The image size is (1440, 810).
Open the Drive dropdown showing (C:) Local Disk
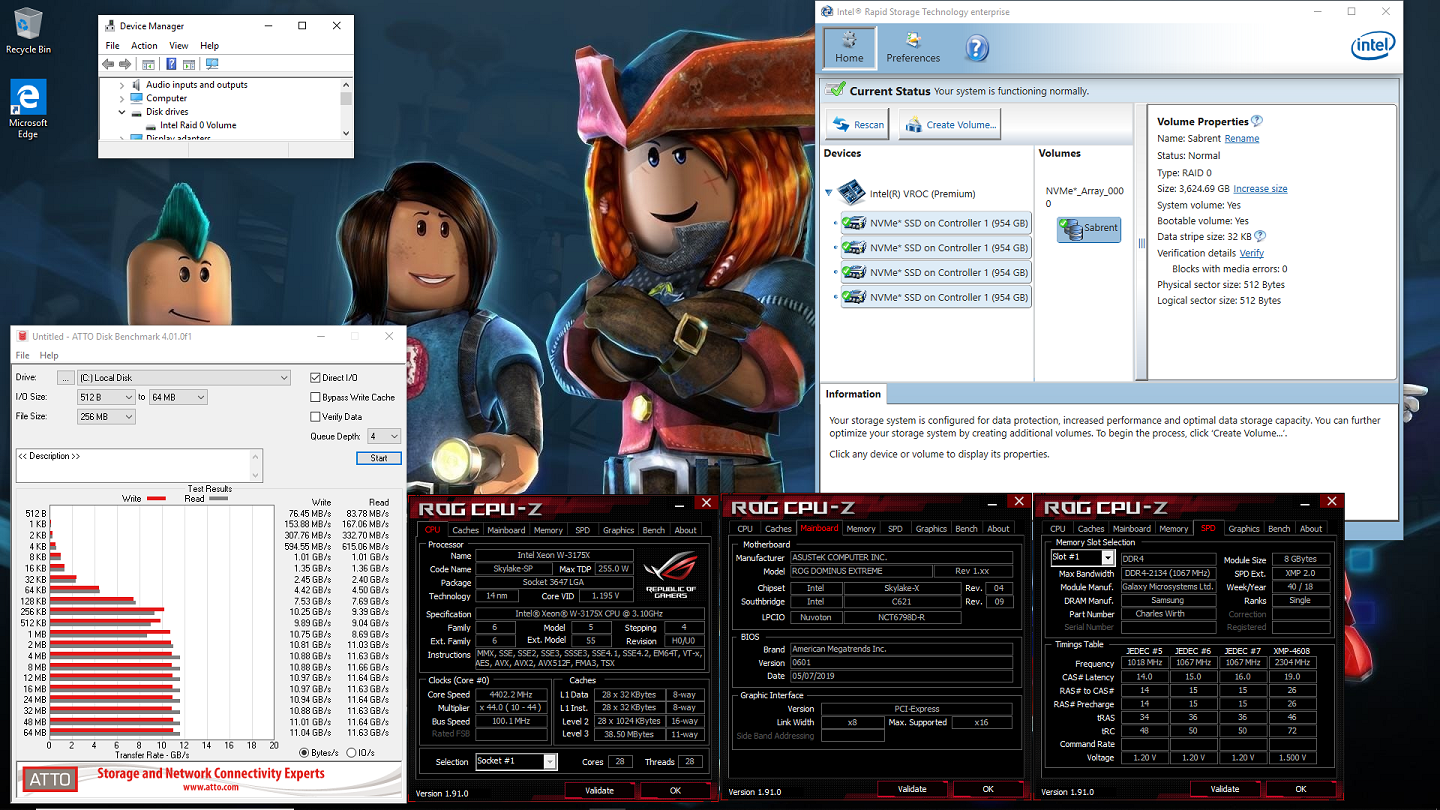click(184, 378)
